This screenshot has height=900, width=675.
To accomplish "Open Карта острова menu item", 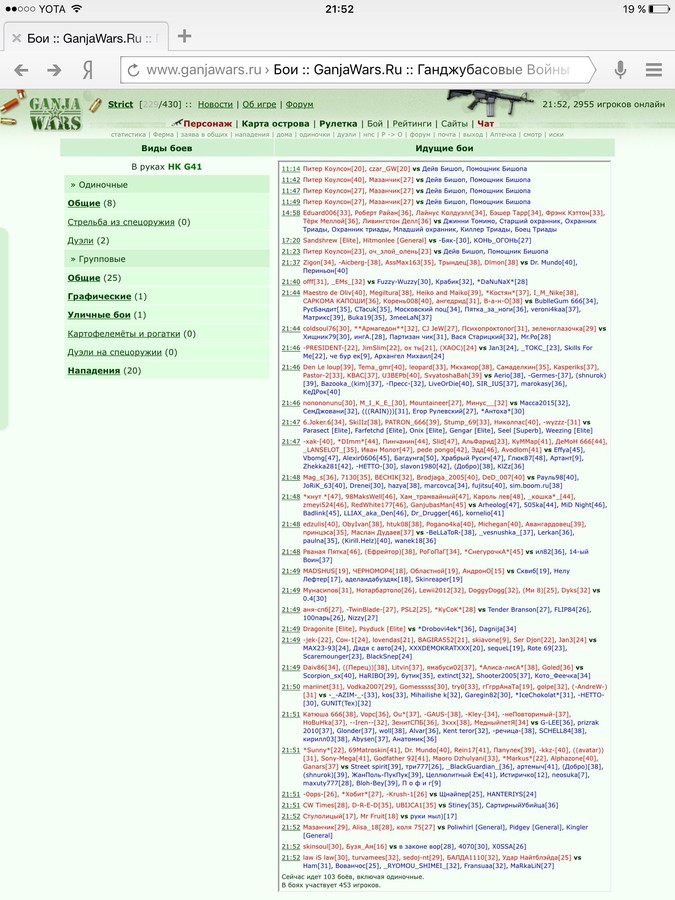I will pyautogui.click(x=276, y=123).
